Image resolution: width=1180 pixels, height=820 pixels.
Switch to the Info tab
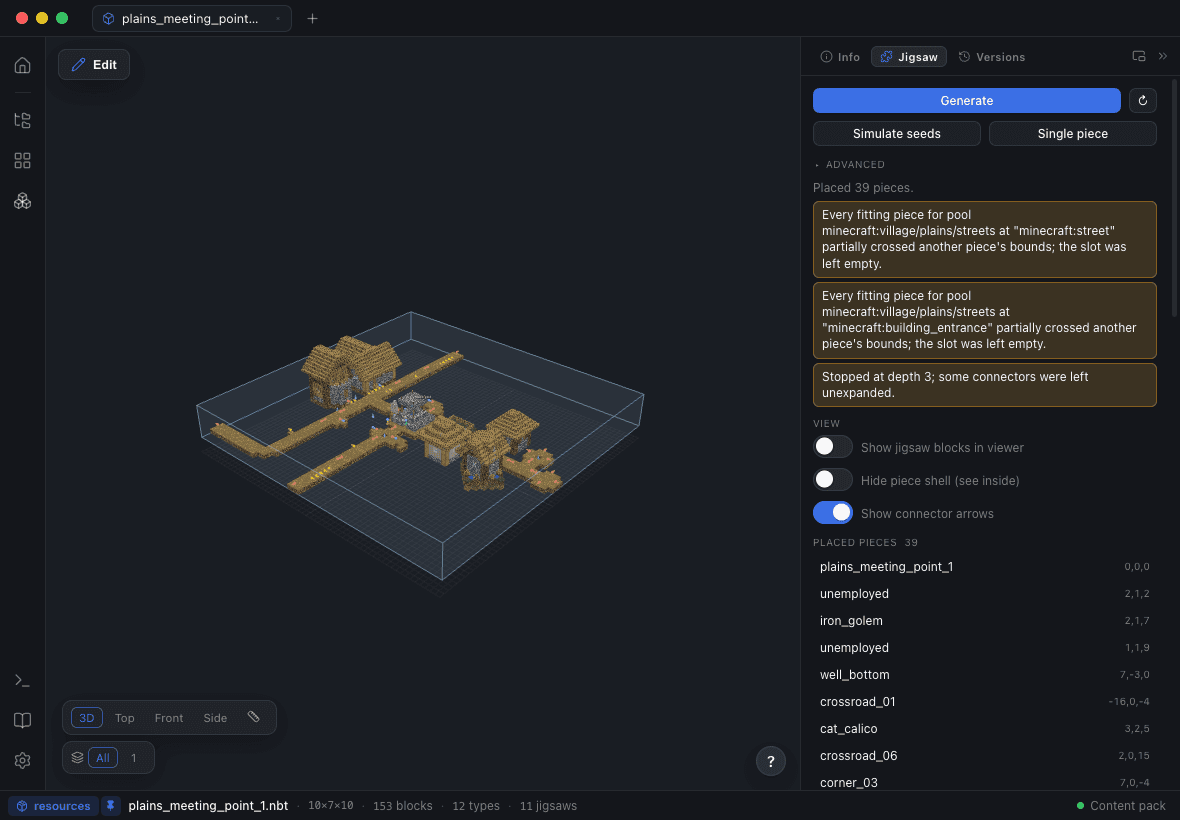[840, 56]
